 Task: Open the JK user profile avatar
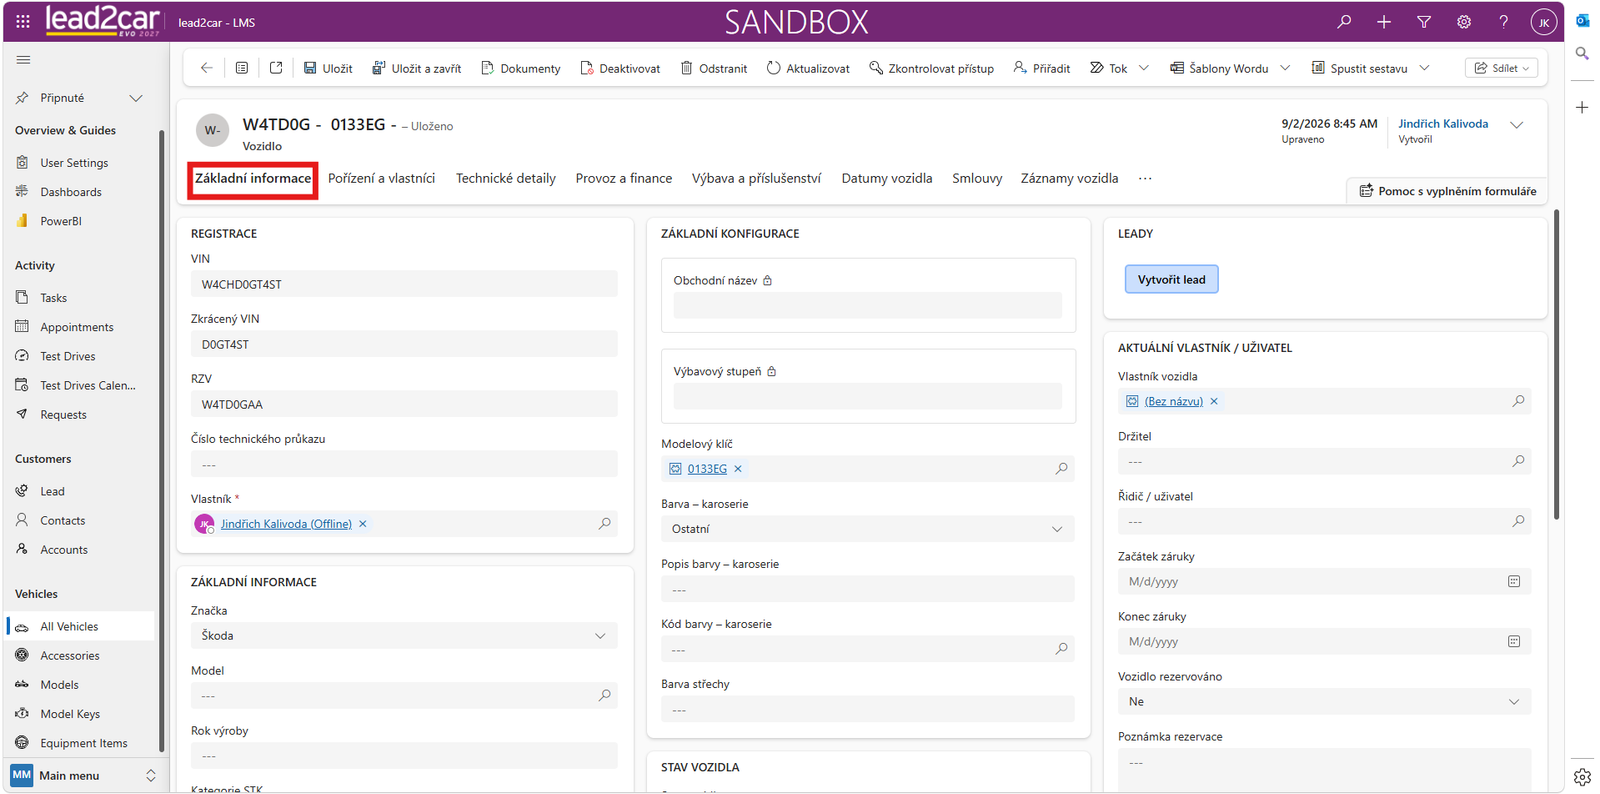point(1544,21)
